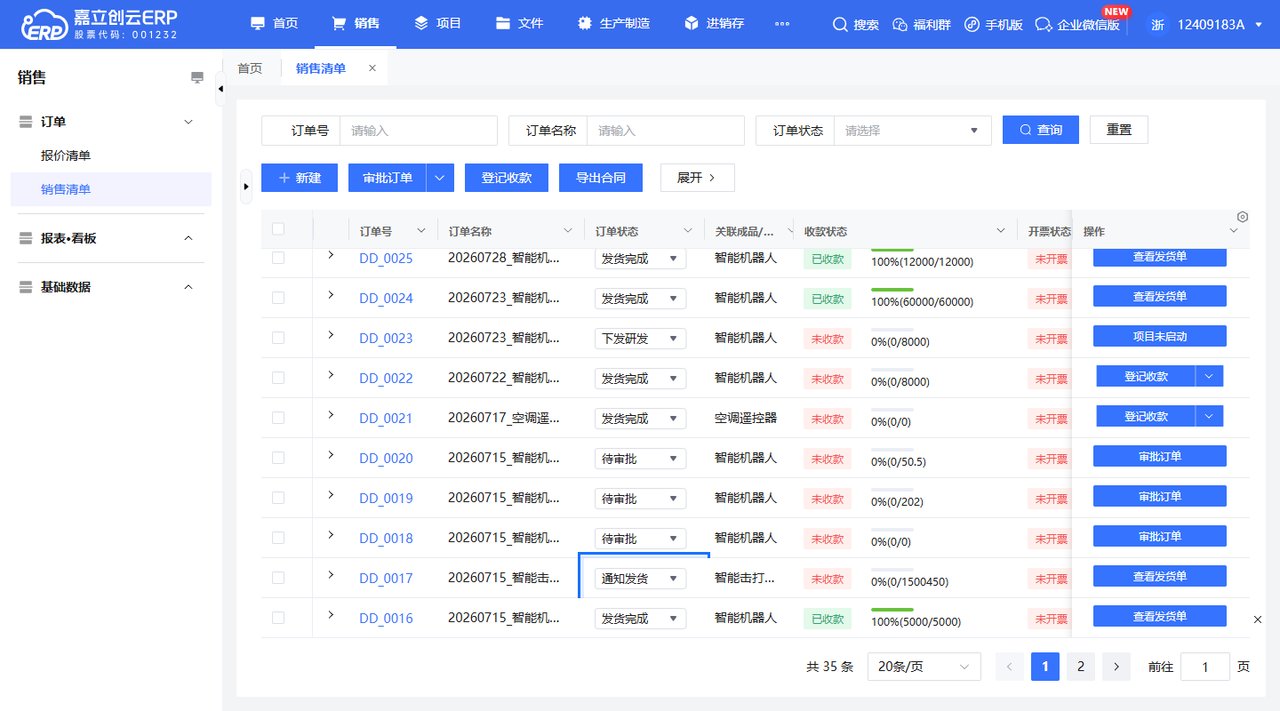
Task: Click the monitor icon beside 销售 sidebar title
Action: click(x=197, y=77)
